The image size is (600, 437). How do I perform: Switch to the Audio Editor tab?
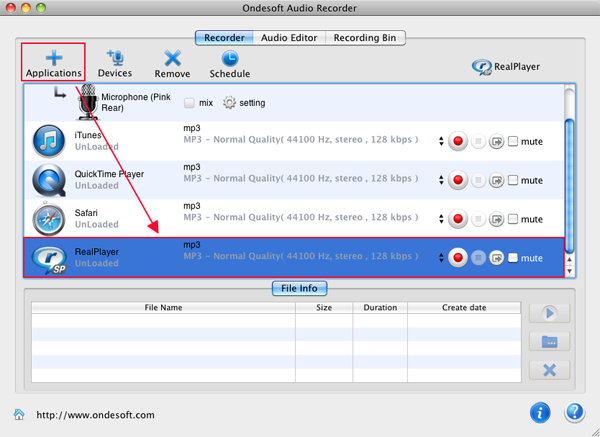pos(289,38)
